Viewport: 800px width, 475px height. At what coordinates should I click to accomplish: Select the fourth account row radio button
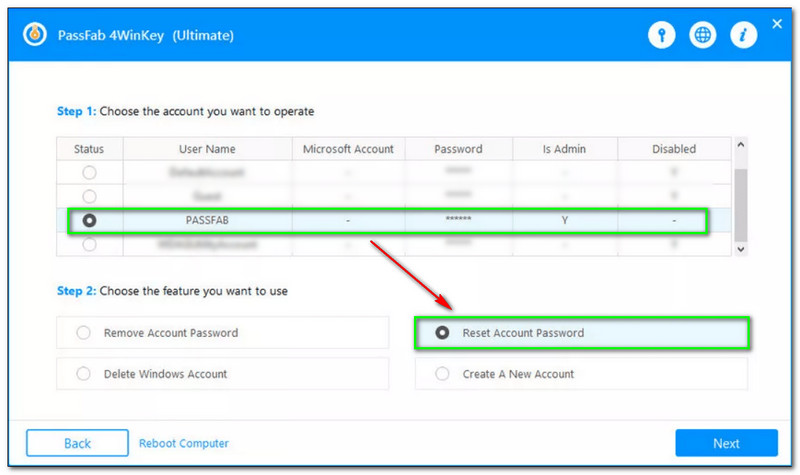[x=90, y=244]
